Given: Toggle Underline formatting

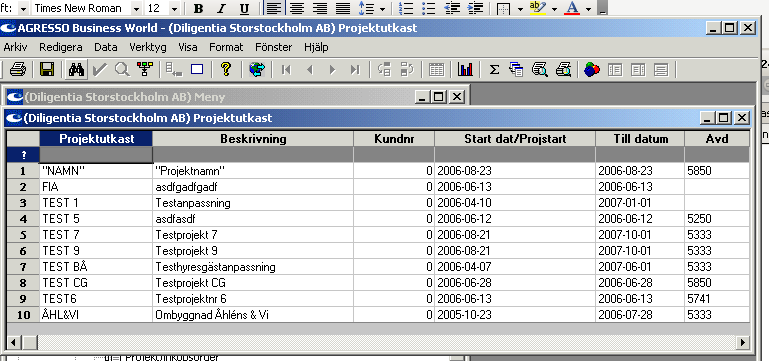Looking at the screenshot, I should pyautogui.click(x=244, y=8).
